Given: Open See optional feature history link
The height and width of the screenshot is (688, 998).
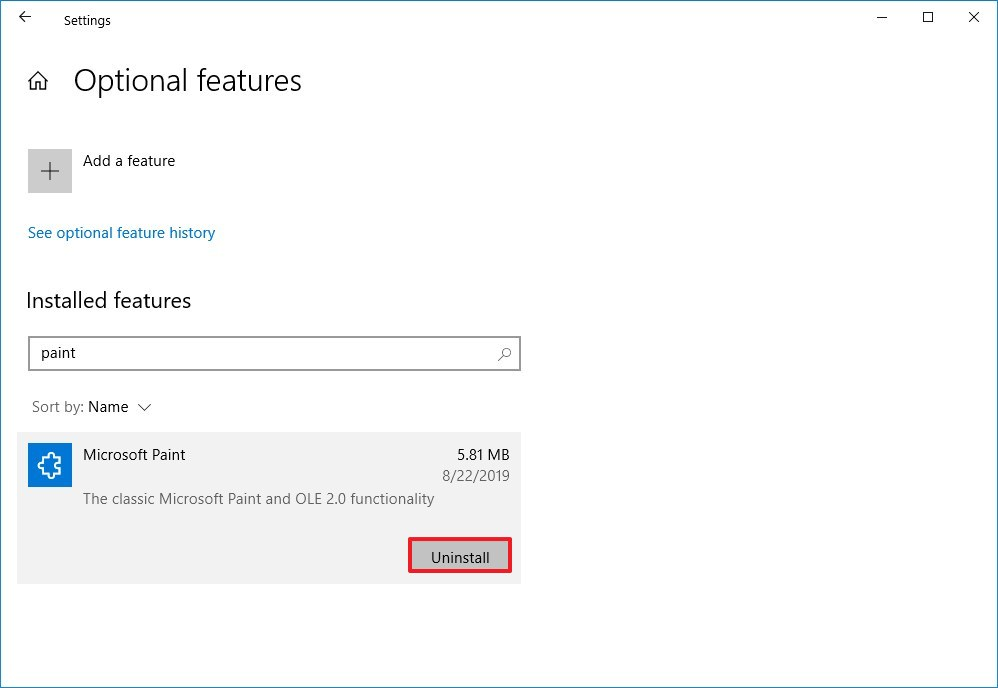Looking at the screenshot, I should (121, 233).
